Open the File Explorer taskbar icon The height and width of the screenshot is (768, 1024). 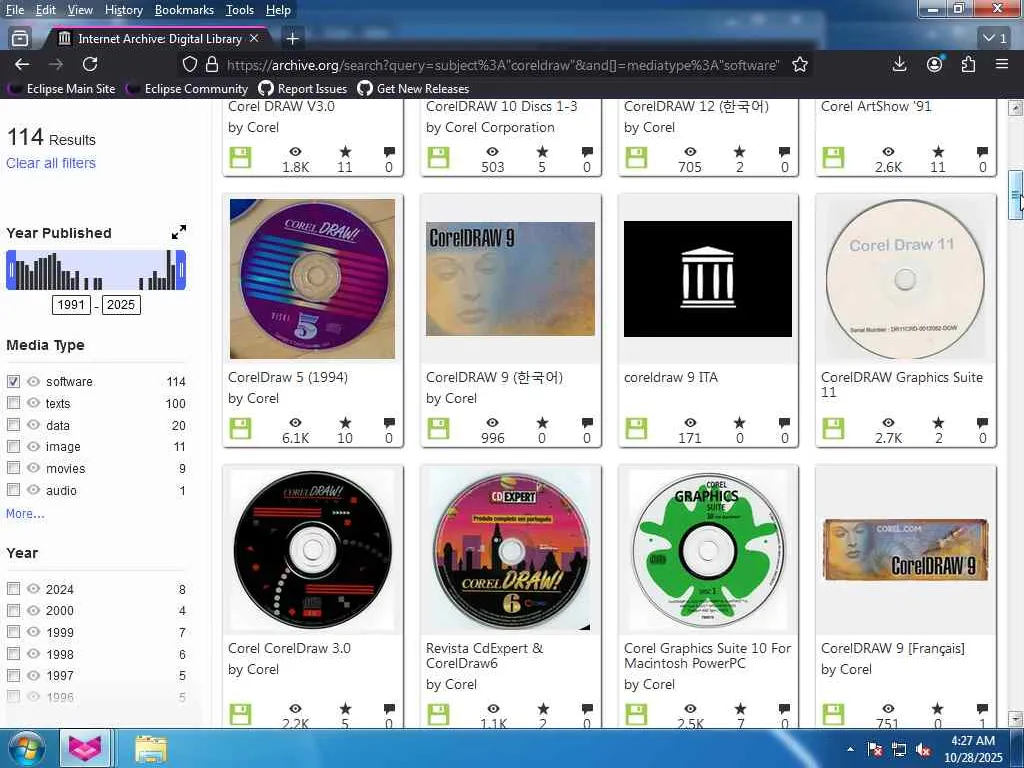(151, 749)
